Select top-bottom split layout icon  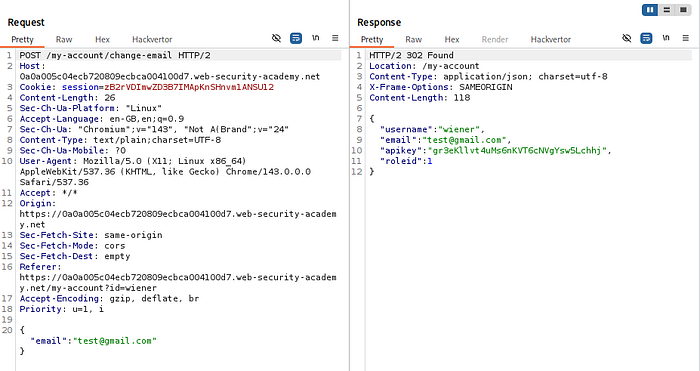667,10
